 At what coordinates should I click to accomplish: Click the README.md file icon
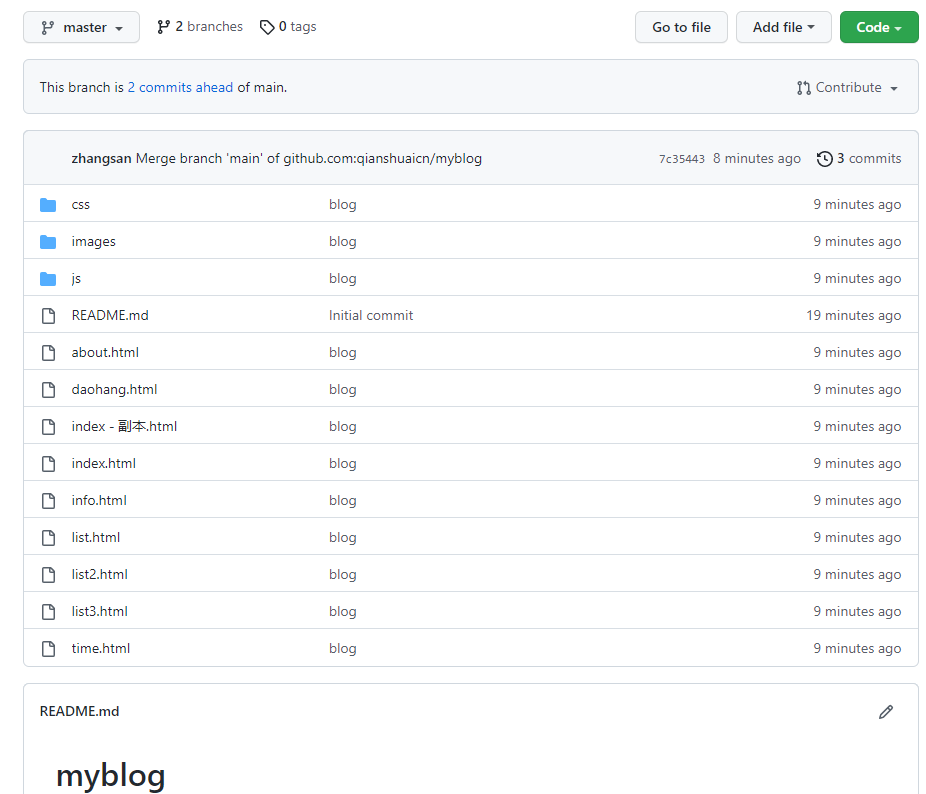(48, 316)
